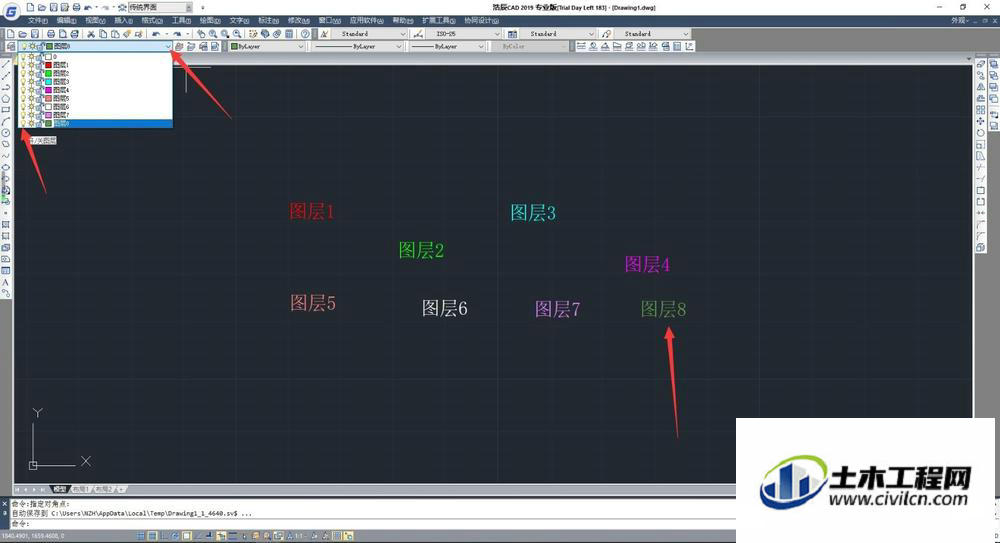Open the 标注 menu

tap(268, 20)
